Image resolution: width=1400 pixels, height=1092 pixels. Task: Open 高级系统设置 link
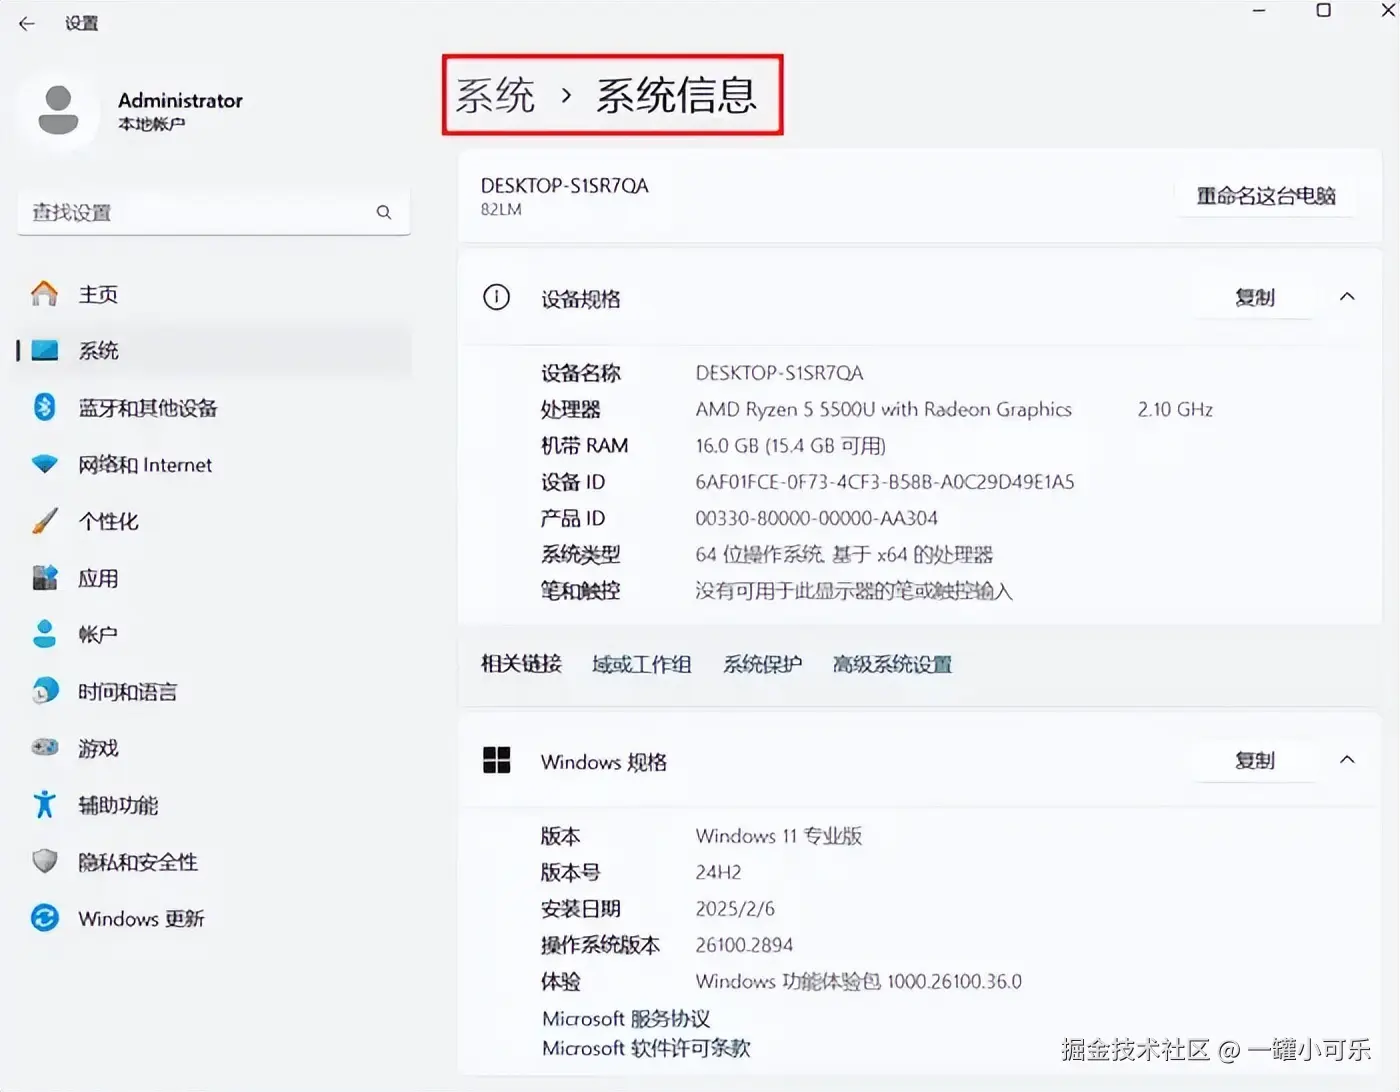pyautogui.click(x=892, y=664)
